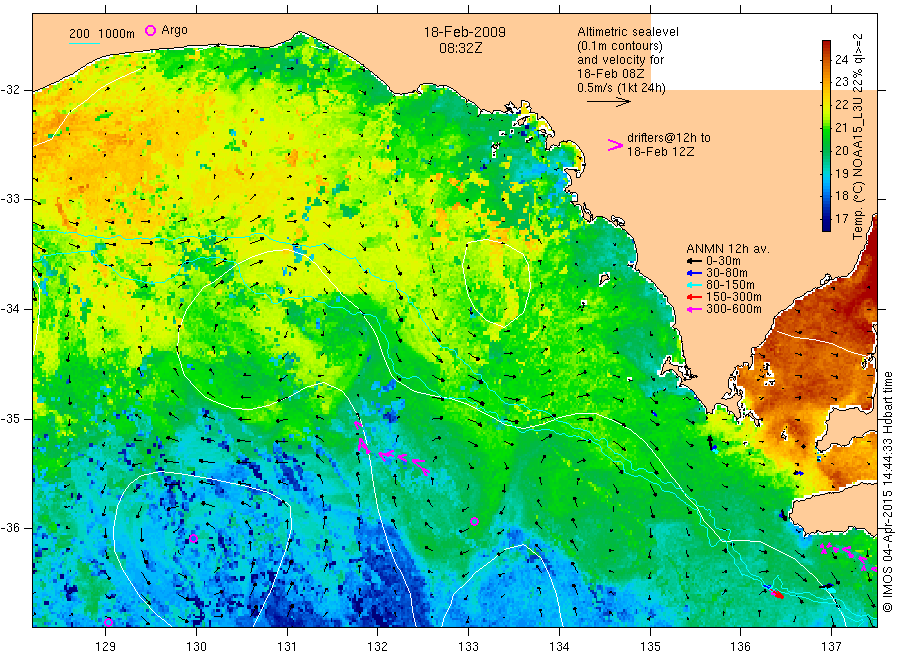900x660 pixels.
Task: Click longitude axis label 134
Action: pyautogui.click(x=559, y=647)
